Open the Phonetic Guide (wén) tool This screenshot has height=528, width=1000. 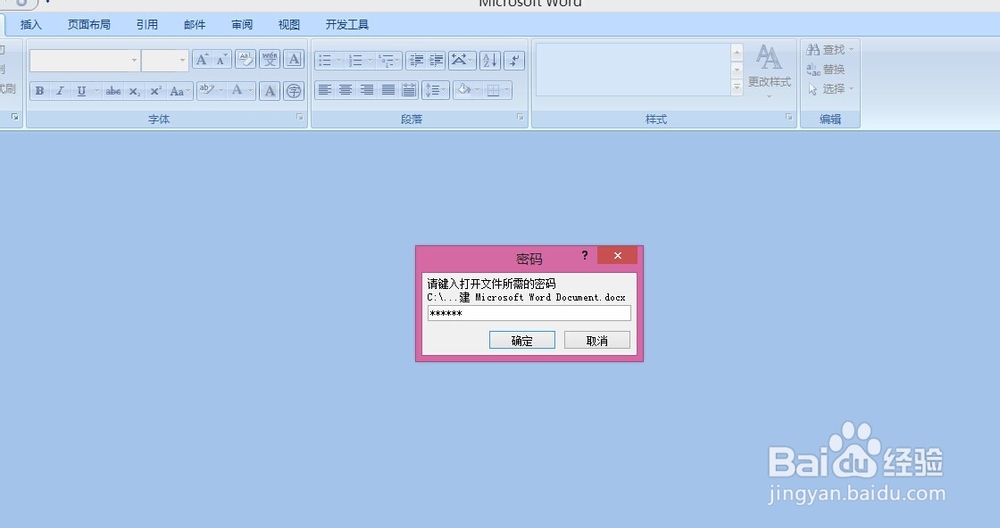[x=270, y=60]
